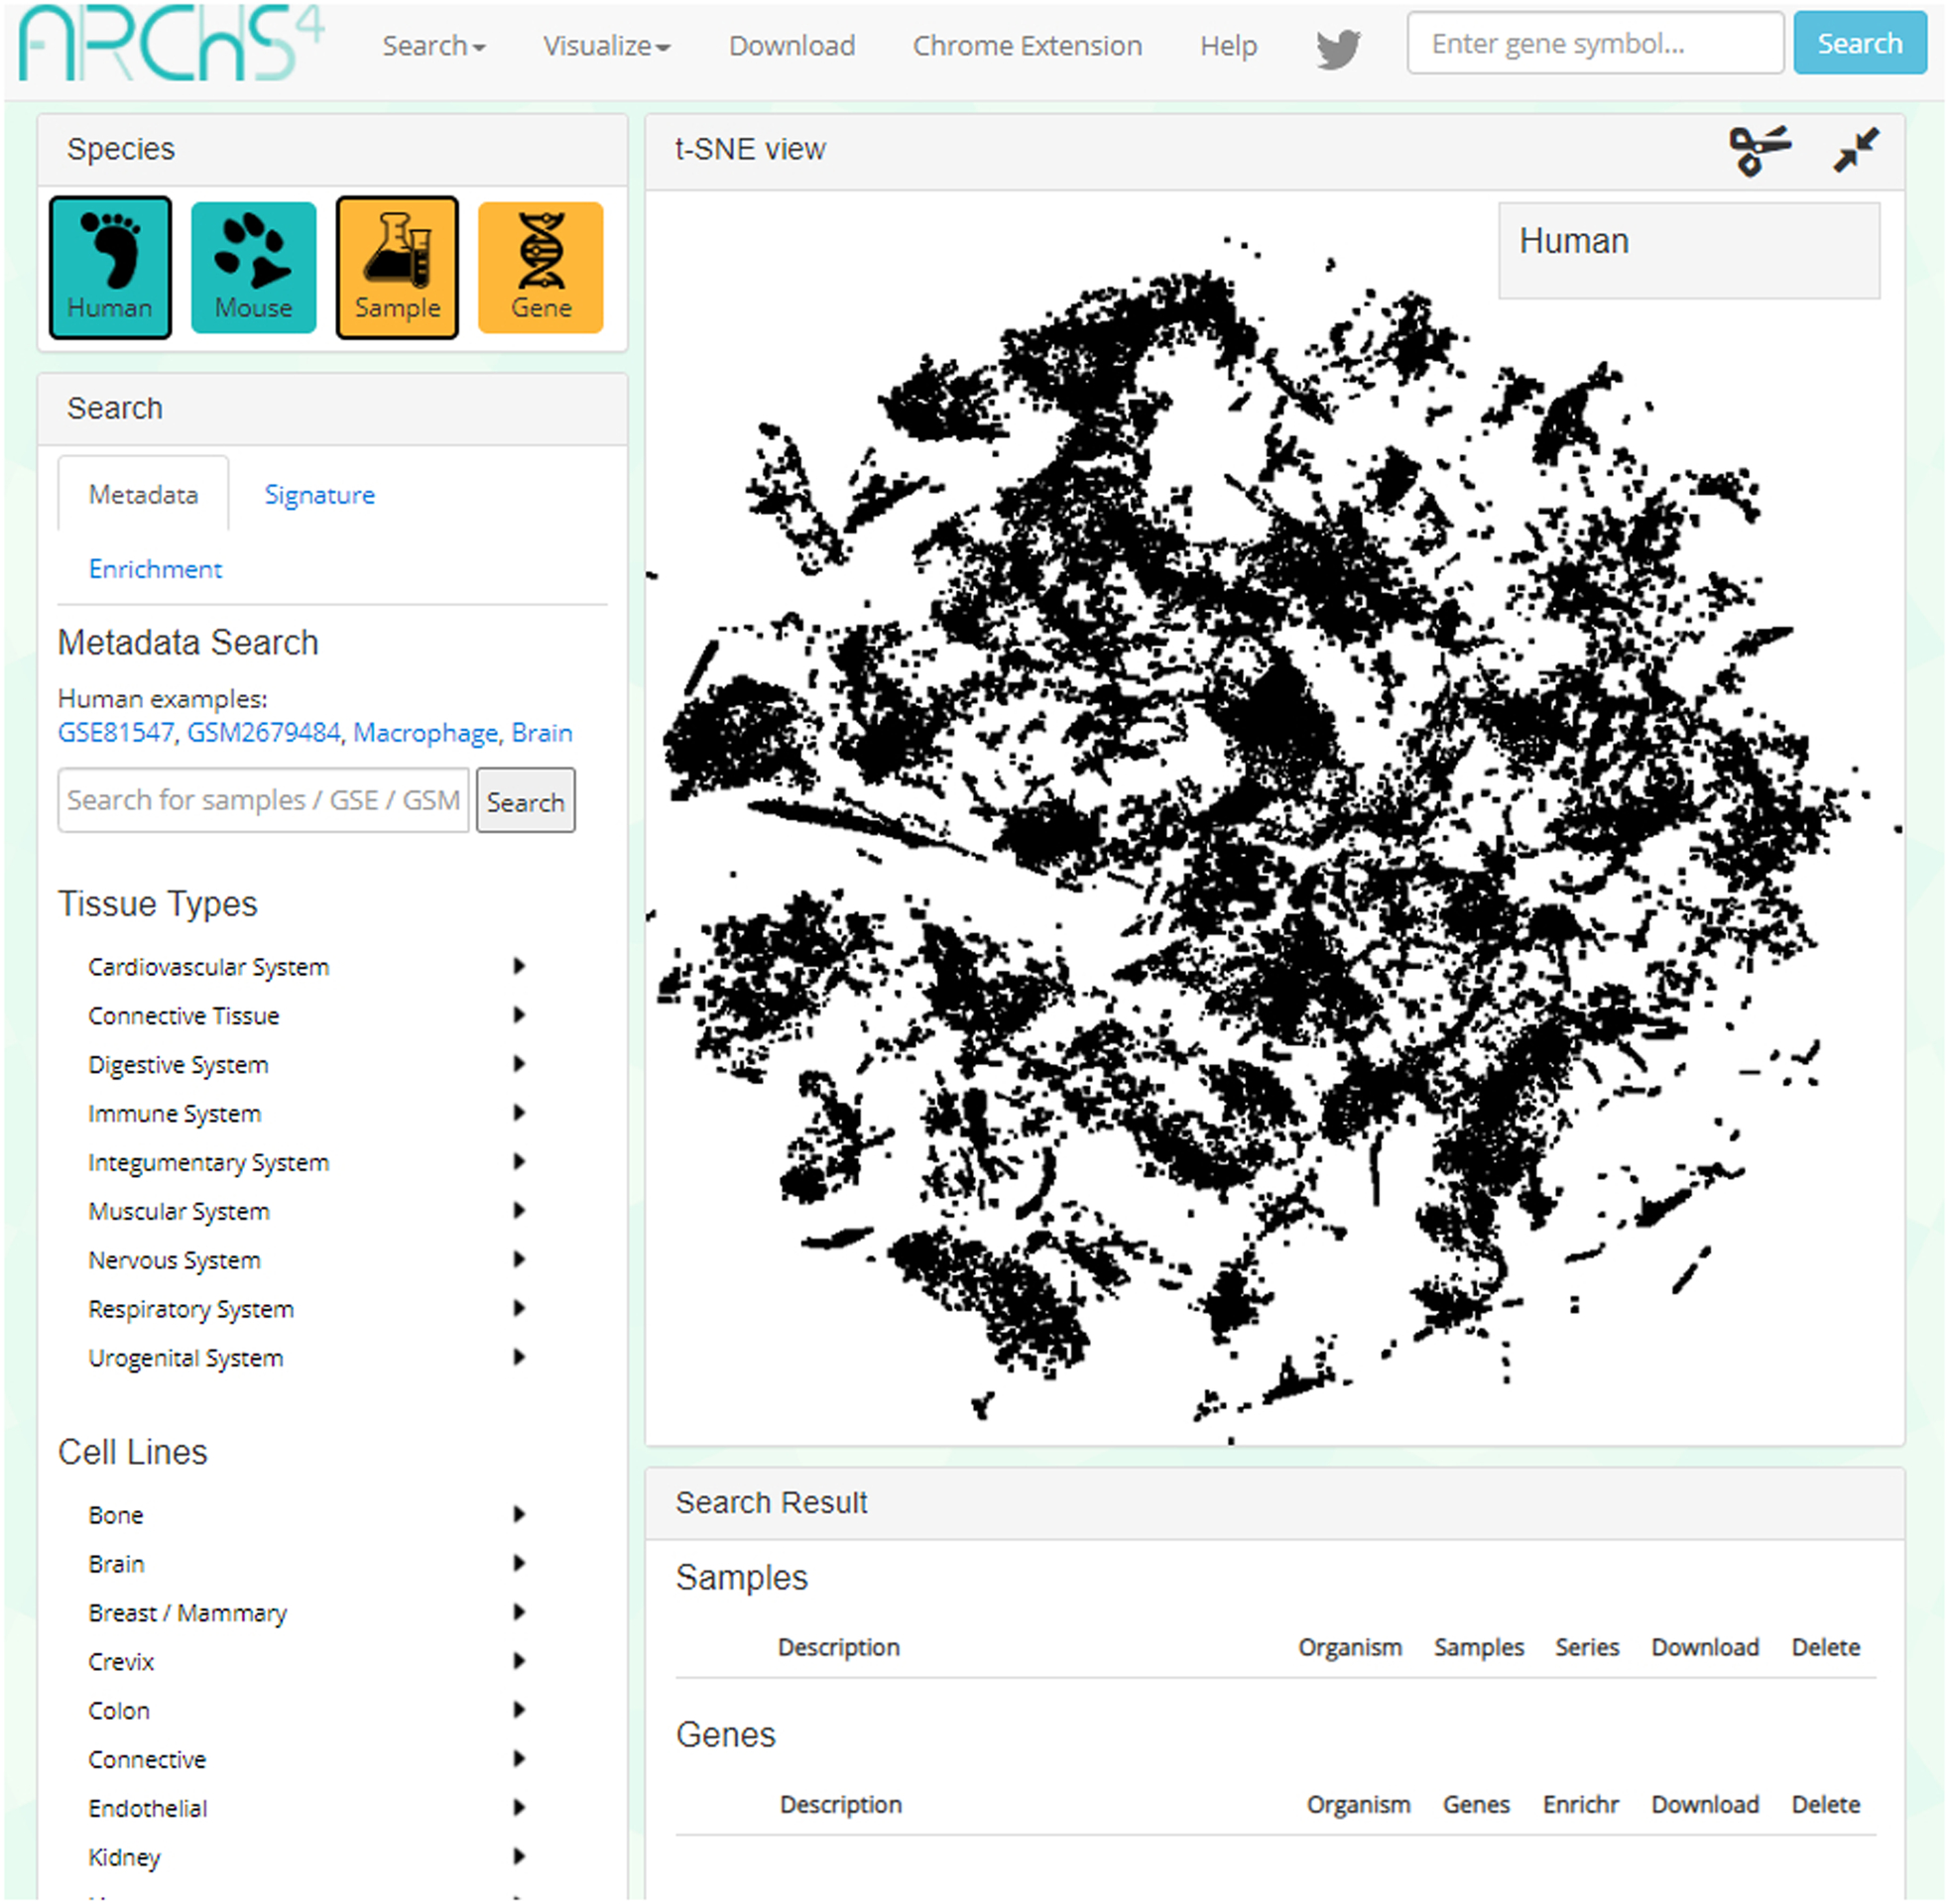Click the Human legend box
The image size is (1949, 1904).
pos(1688,251)
